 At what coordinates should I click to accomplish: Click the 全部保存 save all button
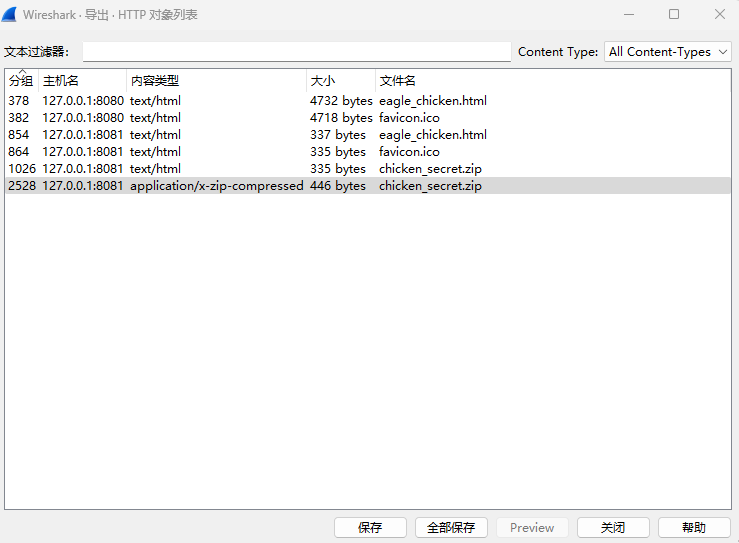(x=451, y=527)
